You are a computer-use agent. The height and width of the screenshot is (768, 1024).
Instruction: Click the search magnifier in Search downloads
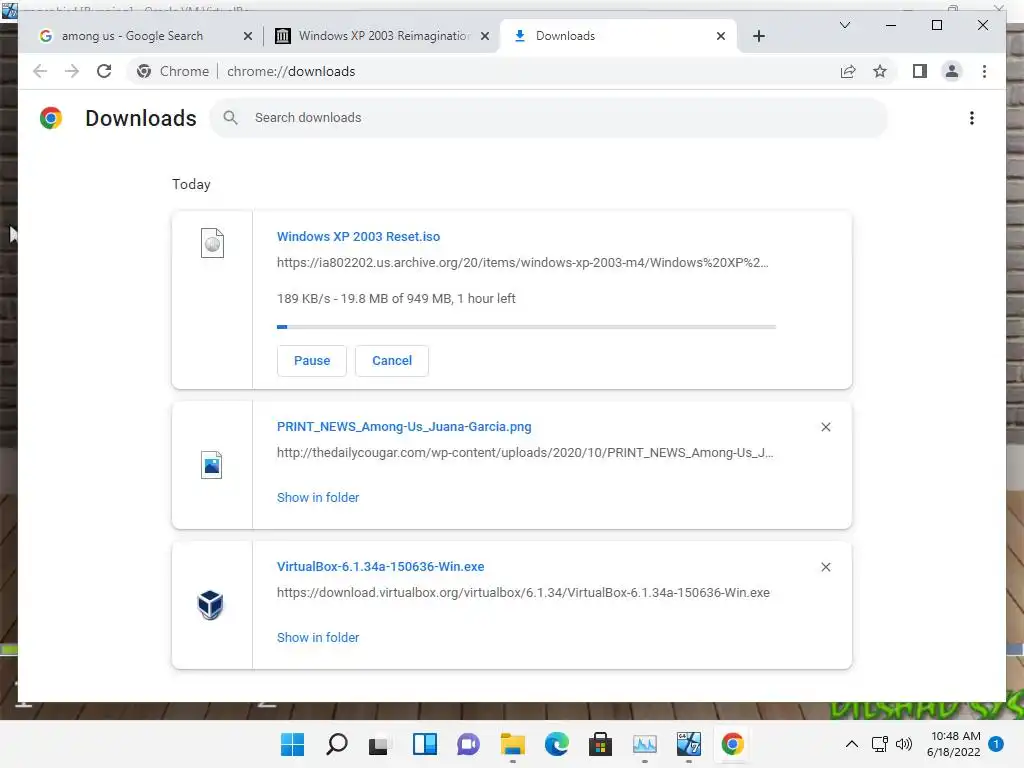(231, 118)
